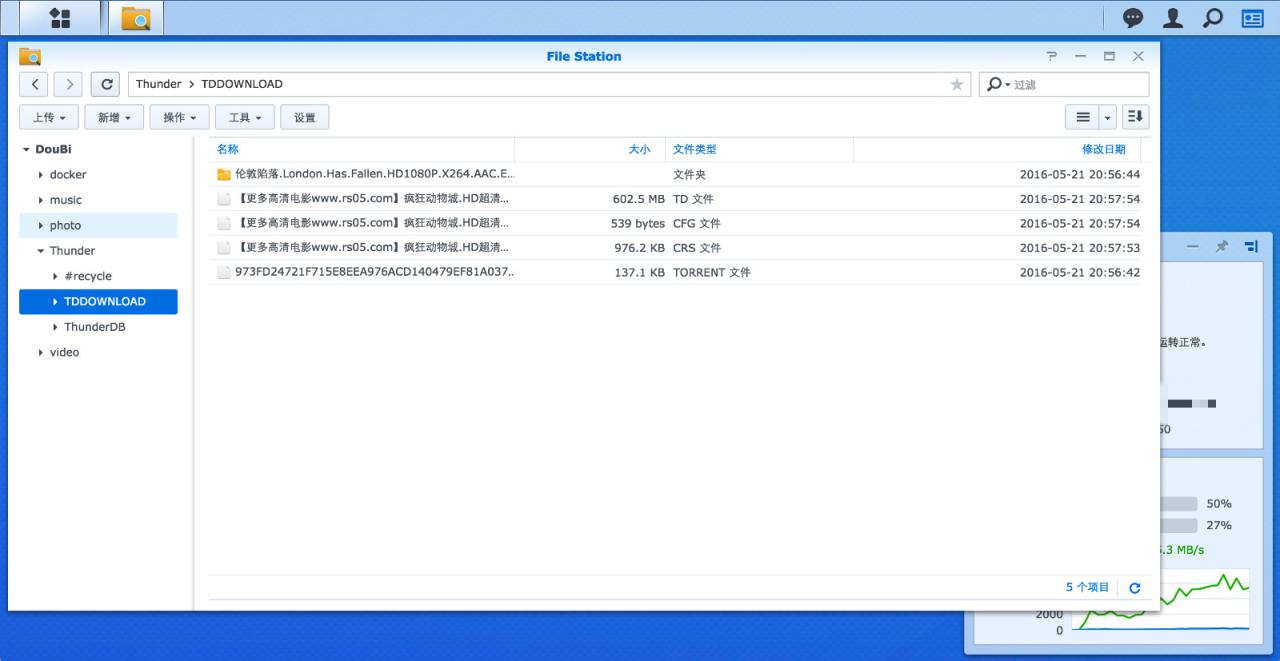
Task: Select the ThunderDB folder in sidebar
Action: coord(94,327)
